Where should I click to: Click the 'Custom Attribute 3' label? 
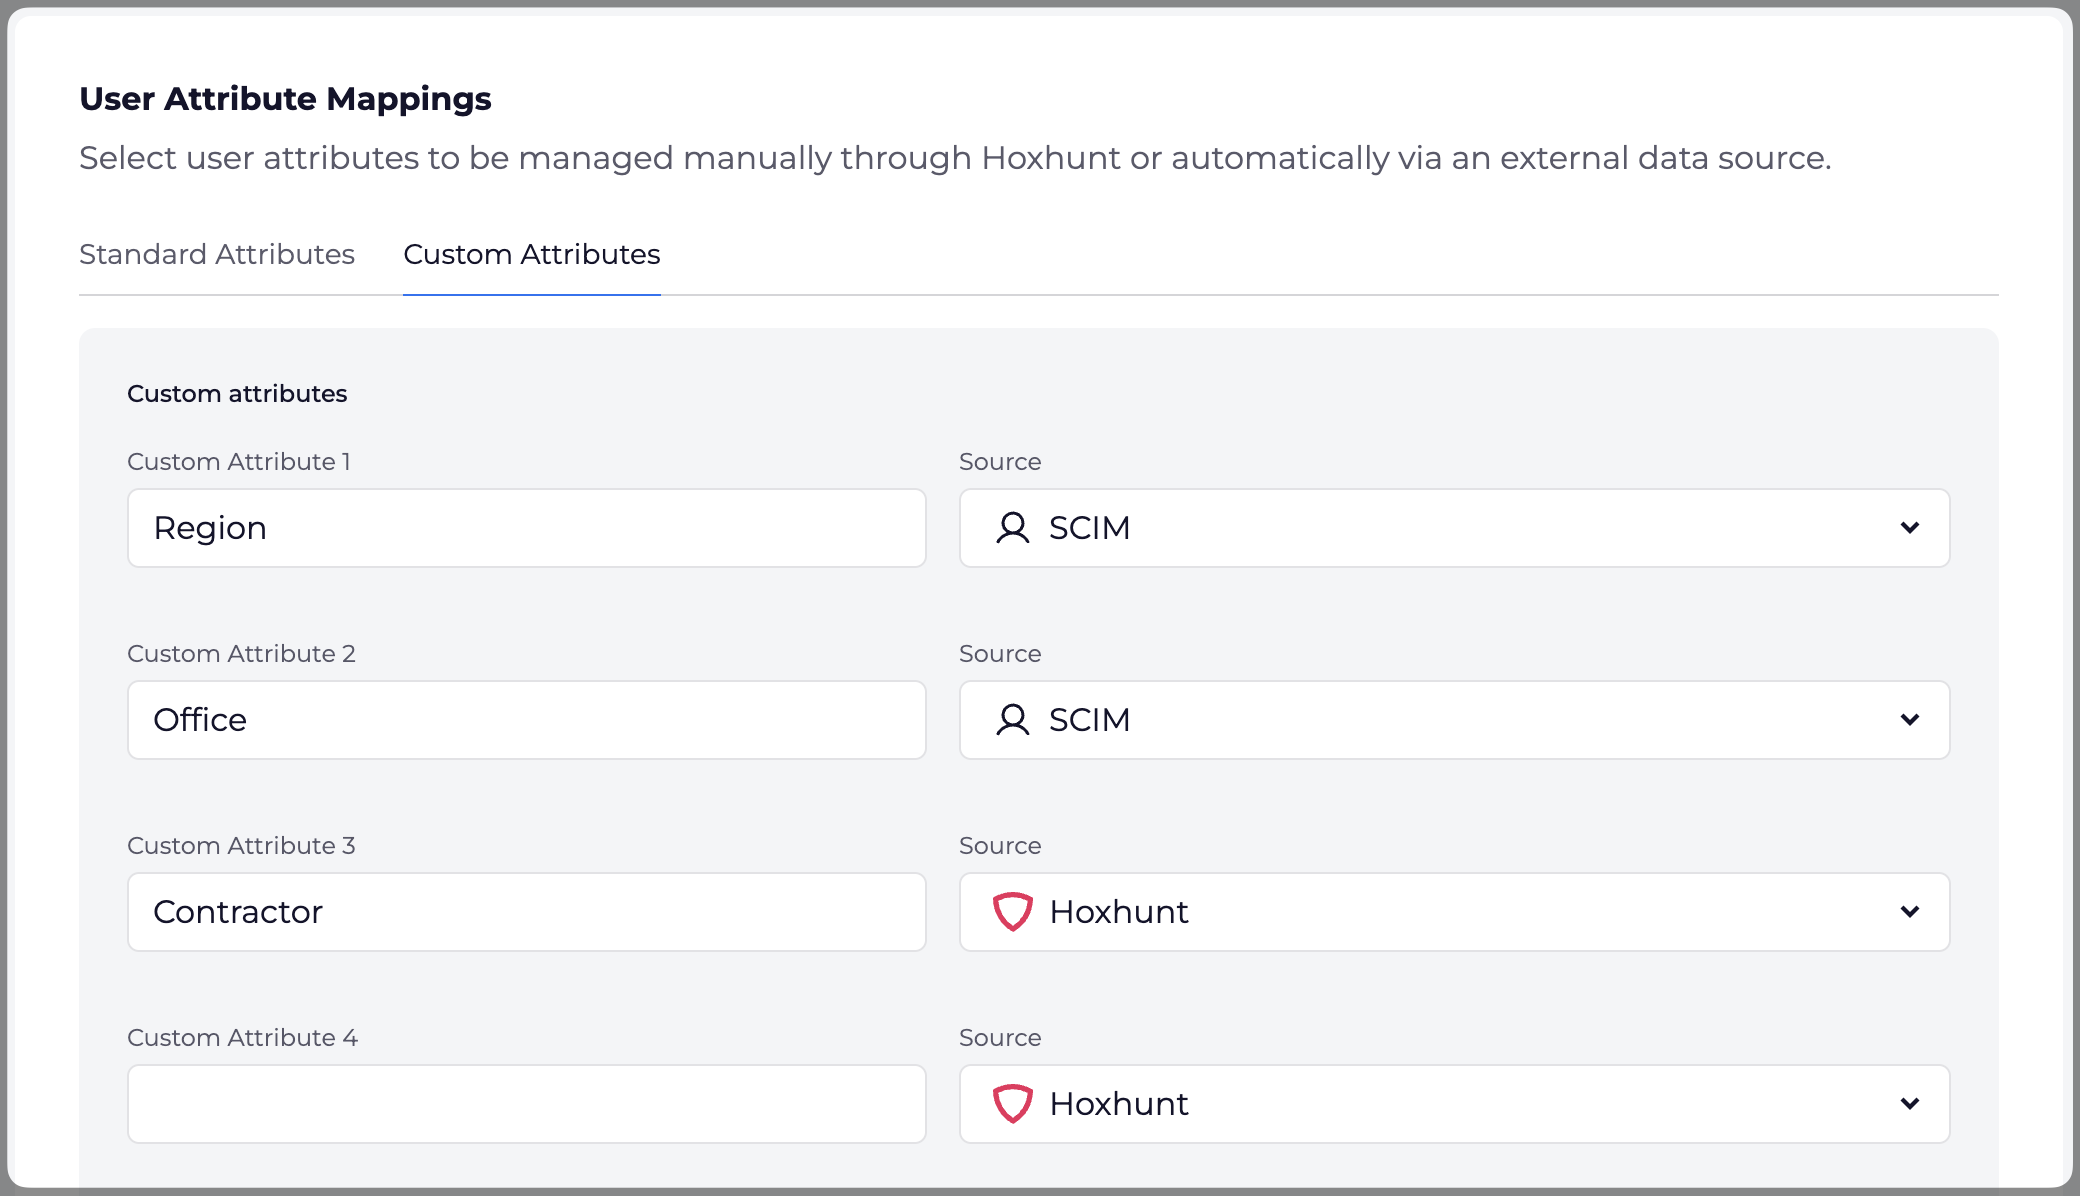[241, 846]
